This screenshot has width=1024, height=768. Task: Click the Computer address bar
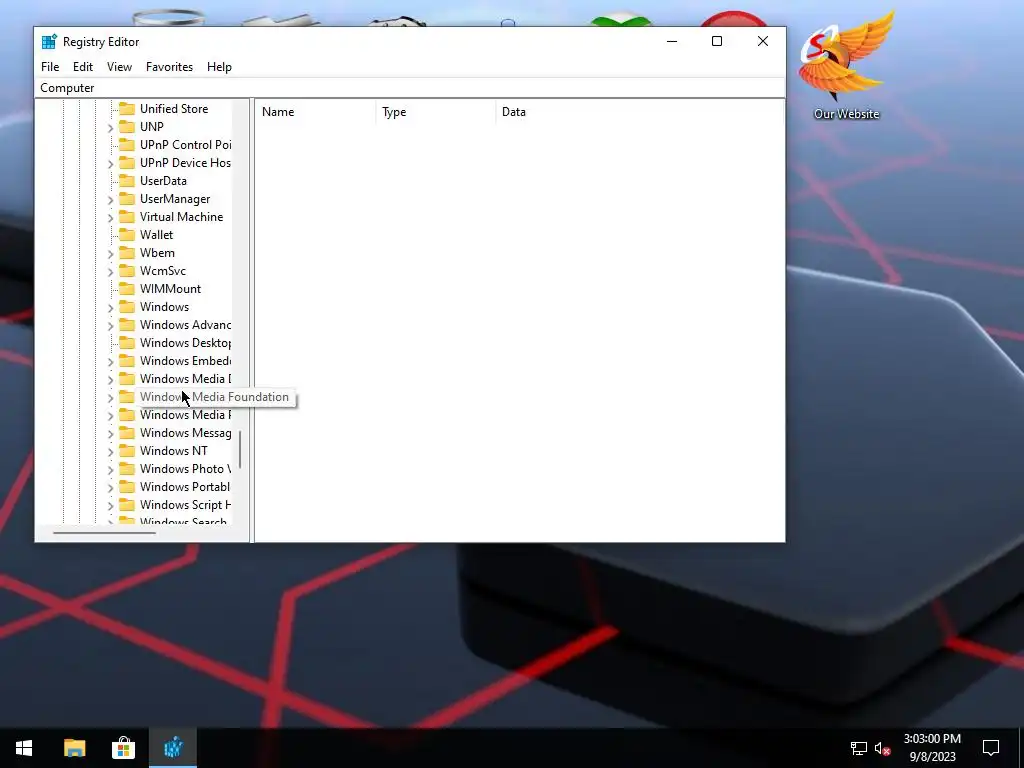click(x=410, y=88)
